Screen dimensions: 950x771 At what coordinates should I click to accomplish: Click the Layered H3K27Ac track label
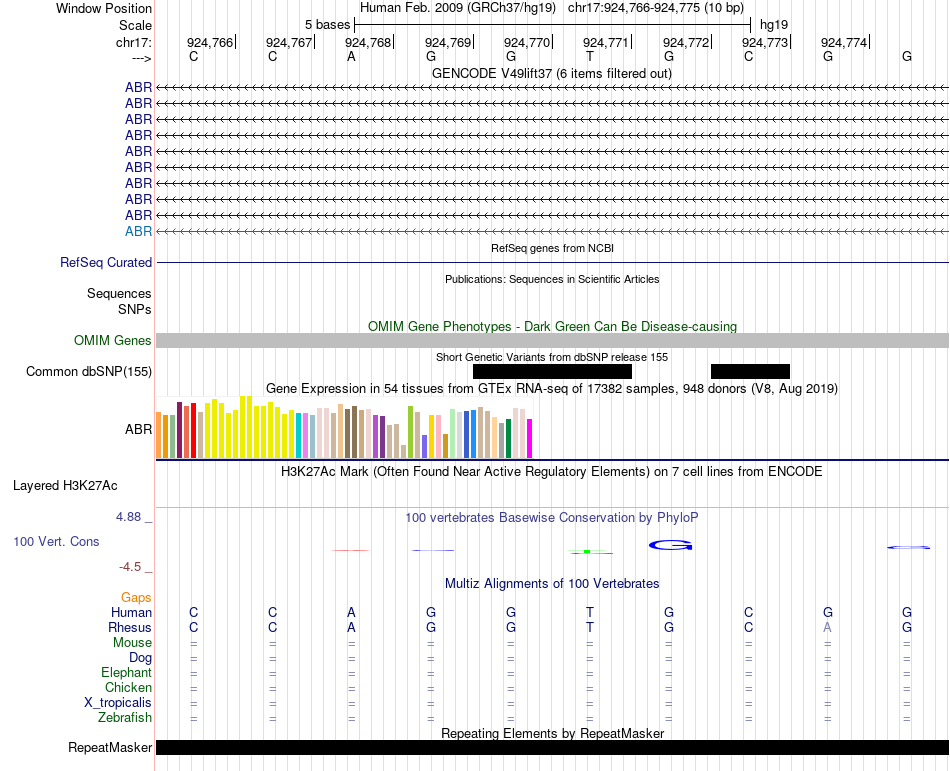65,486
